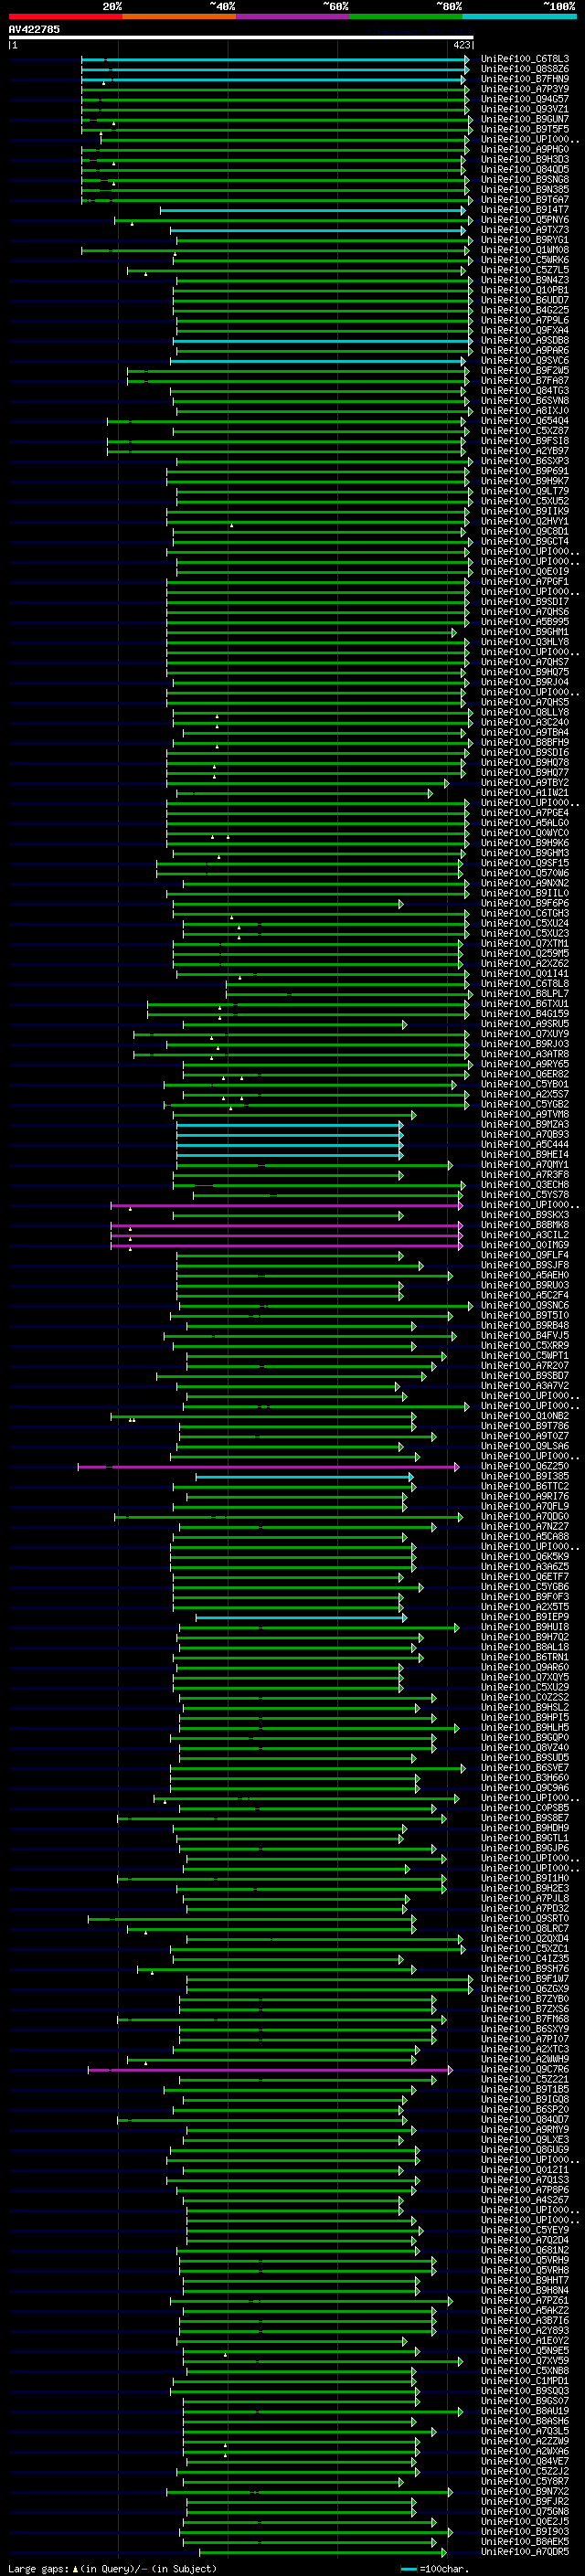
Task: Click the UniRef100_Q9FLF4 label
Action: (525, 1255)
